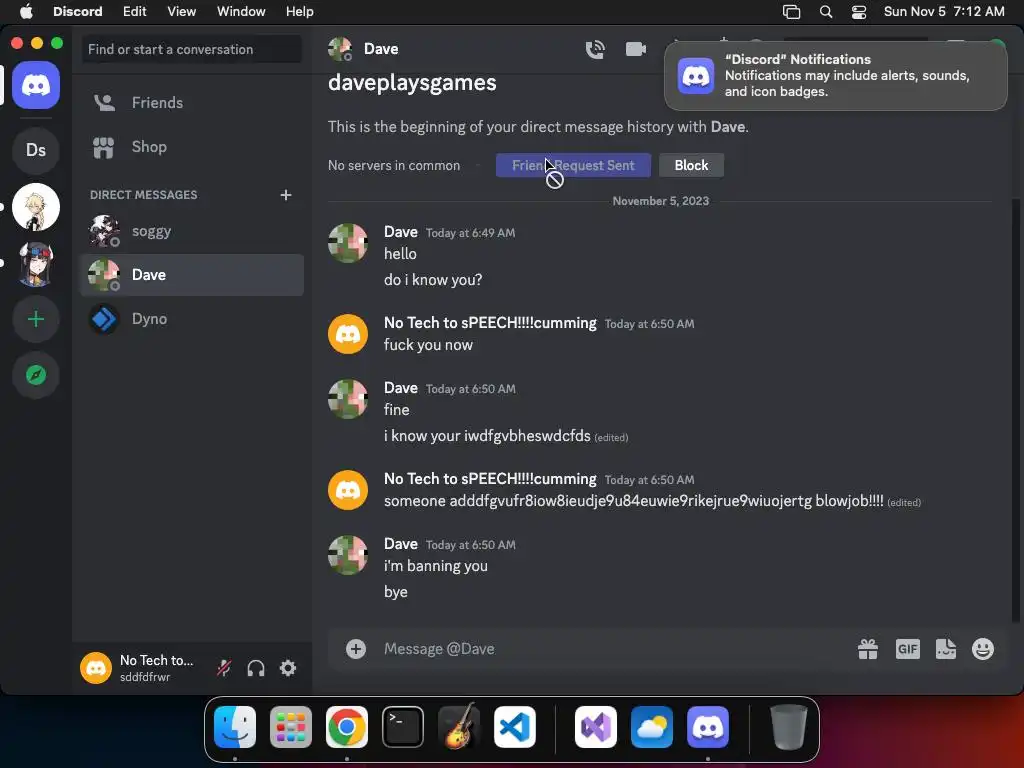
Task: Add a server with plus icon
Action: [36, 319]
